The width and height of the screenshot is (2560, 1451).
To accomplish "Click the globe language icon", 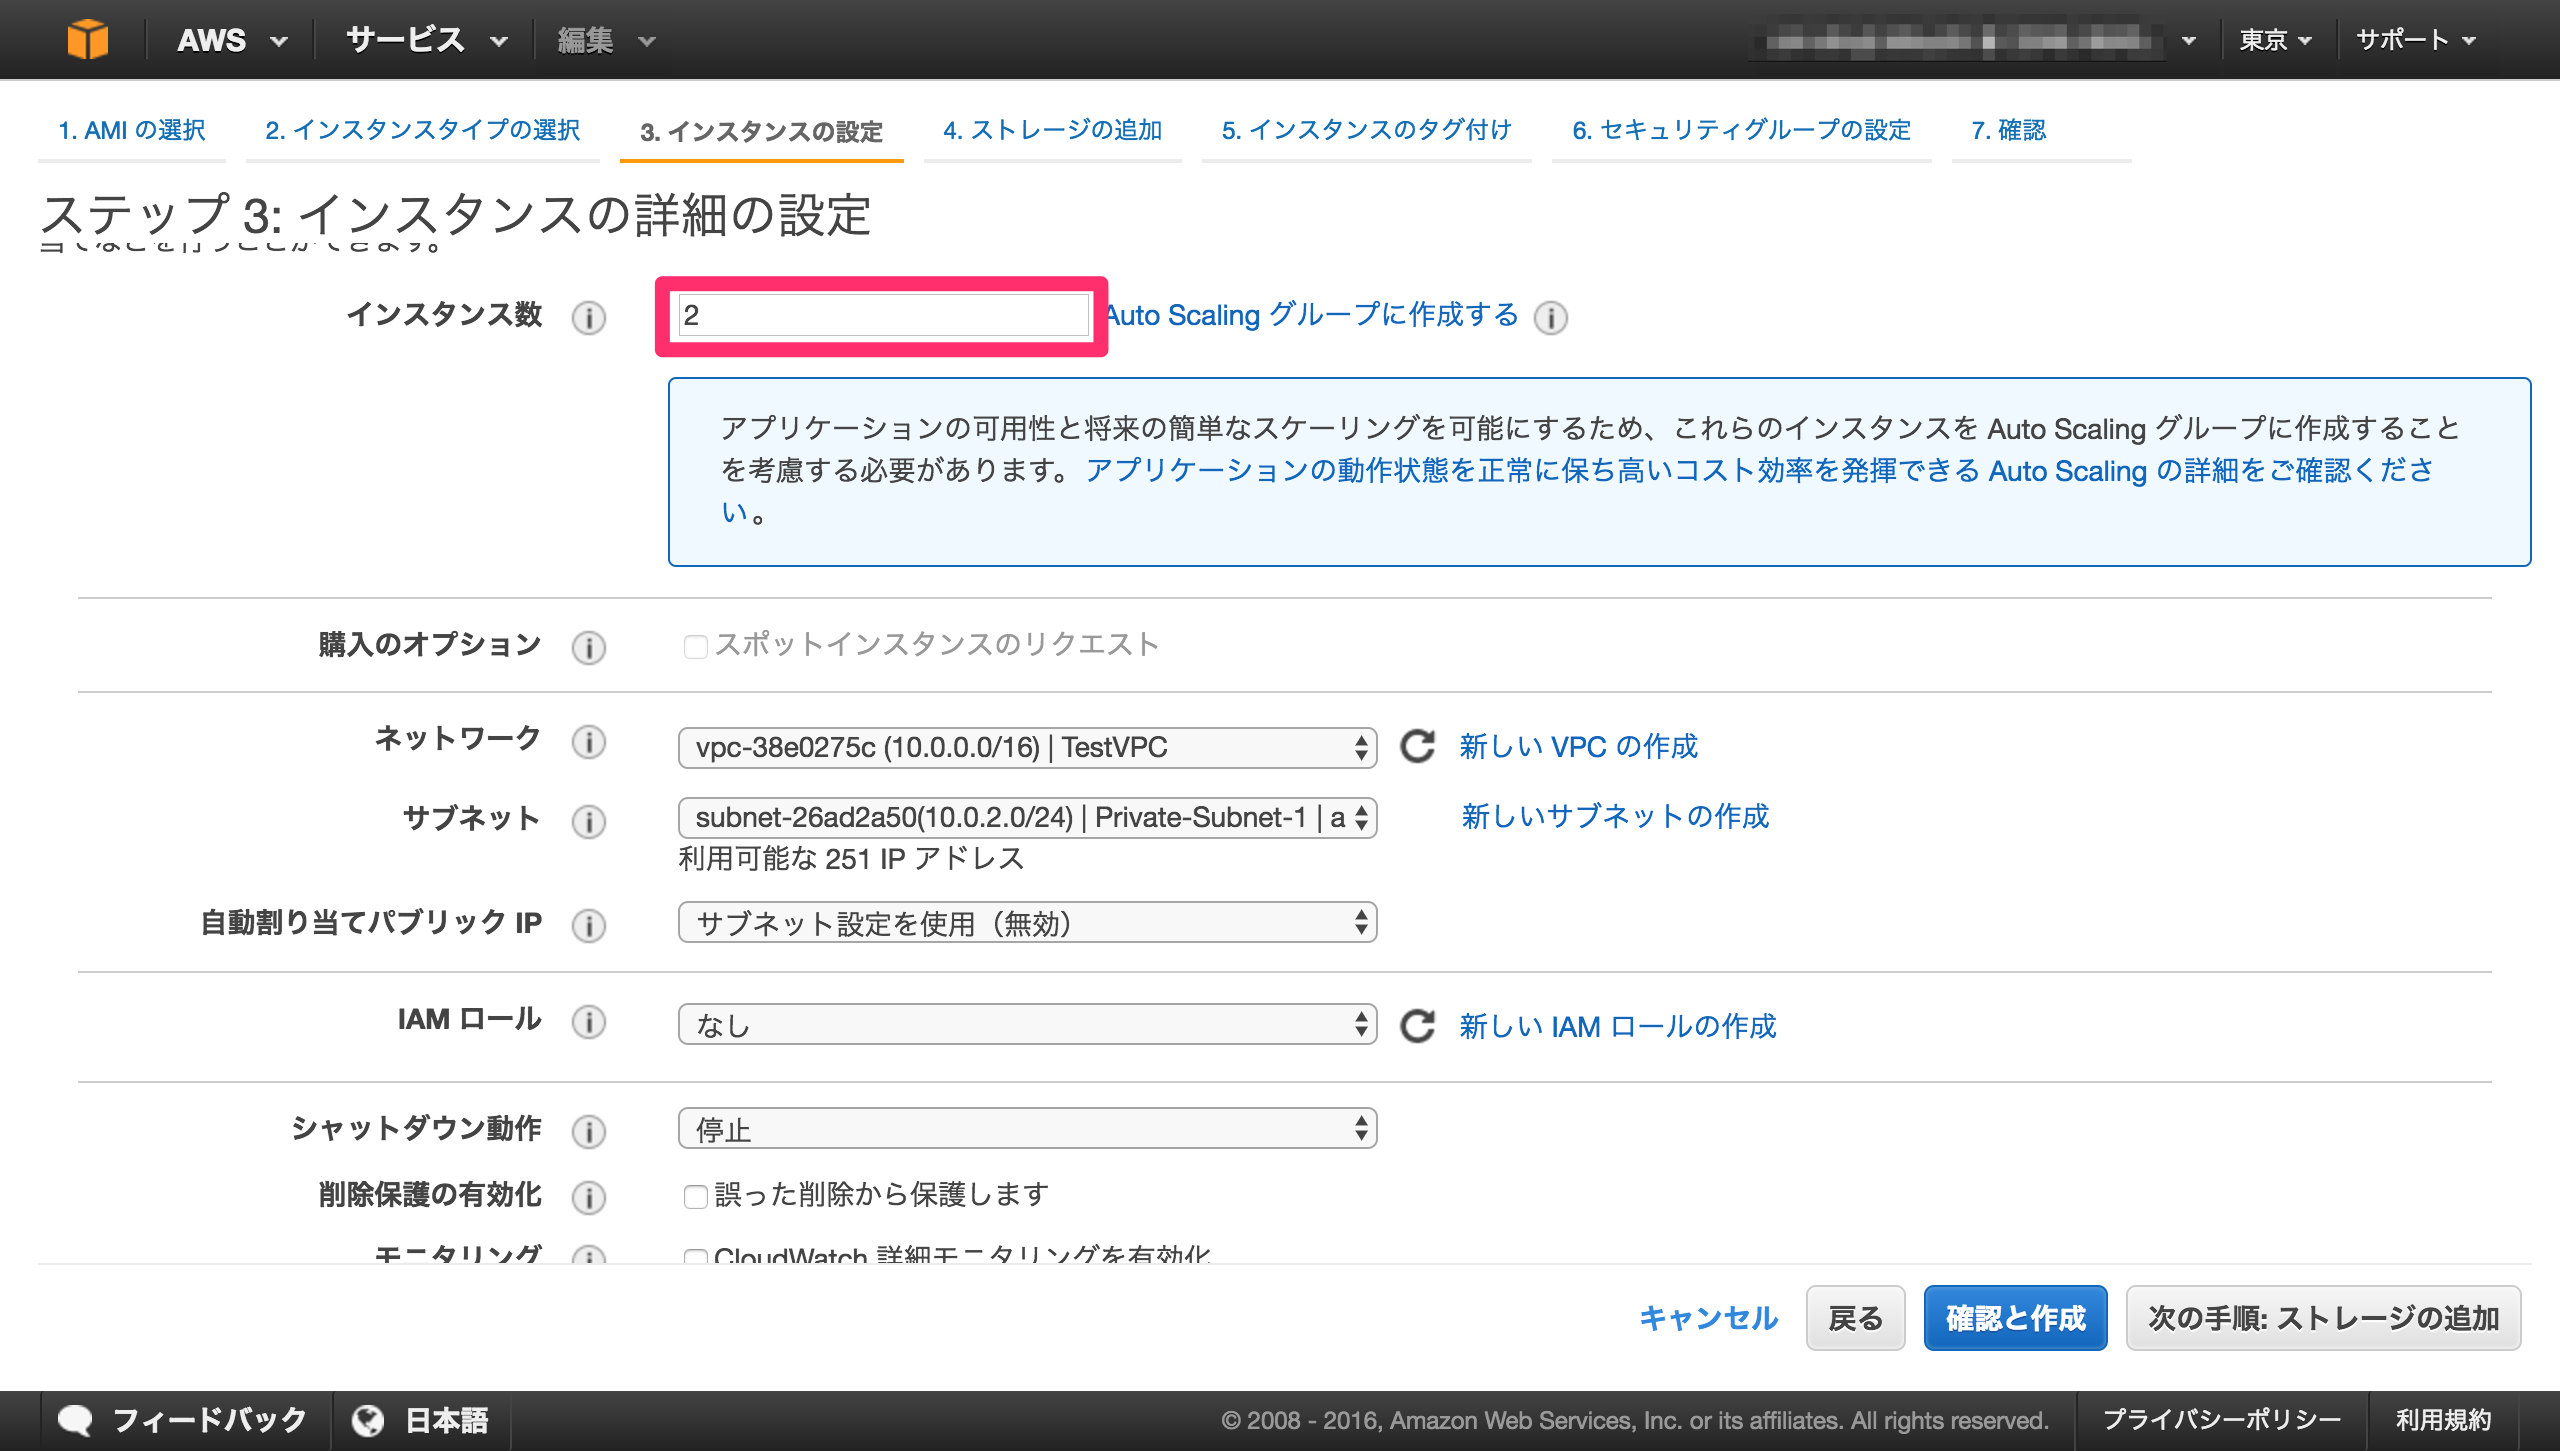I will pos(368,1420).
